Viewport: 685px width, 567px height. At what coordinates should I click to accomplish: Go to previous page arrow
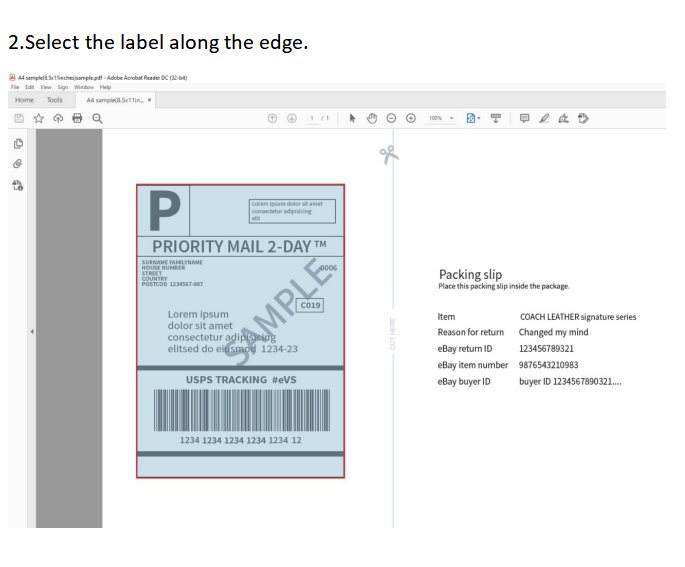click(x=272, y=118)
